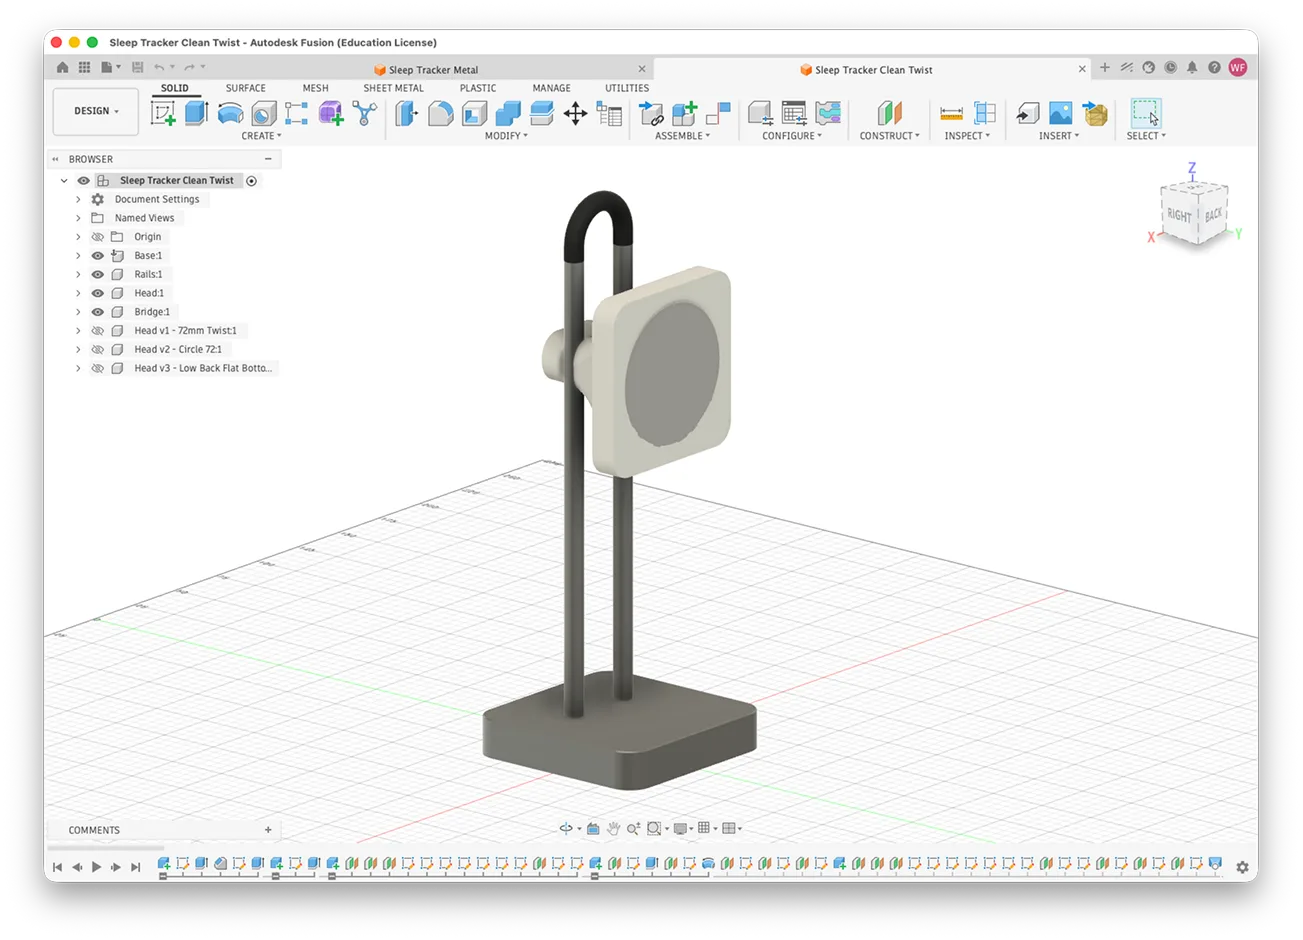Image resolution: width=1303 pixels, height=940 pixels.
Task: Click the RIGHT face of ViewCube
Action: click(x=1179, y=215)
